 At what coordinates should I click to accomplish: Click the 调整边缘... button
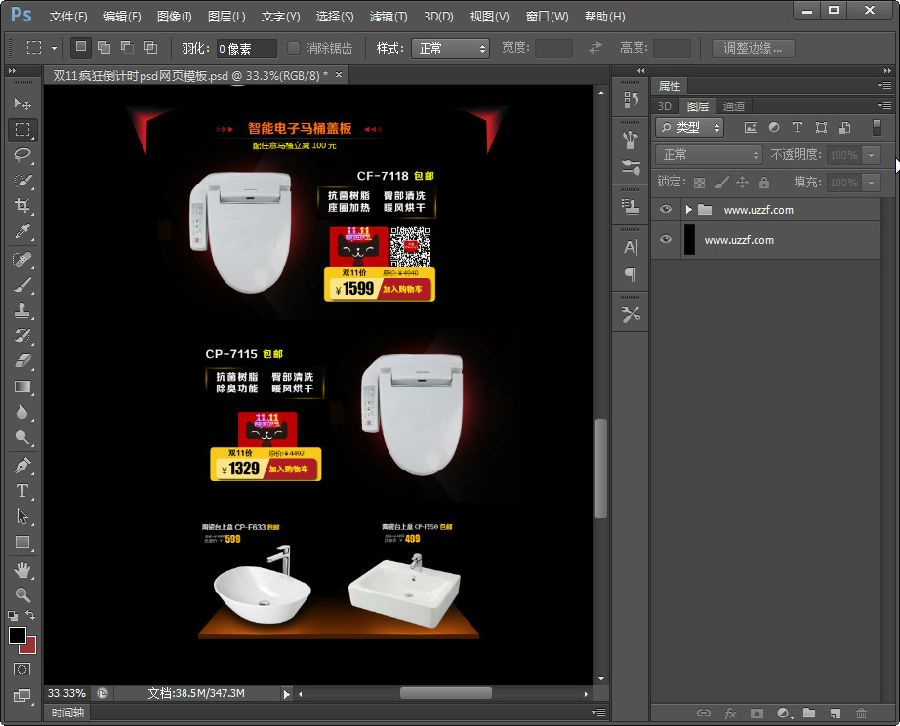(753, 48)
